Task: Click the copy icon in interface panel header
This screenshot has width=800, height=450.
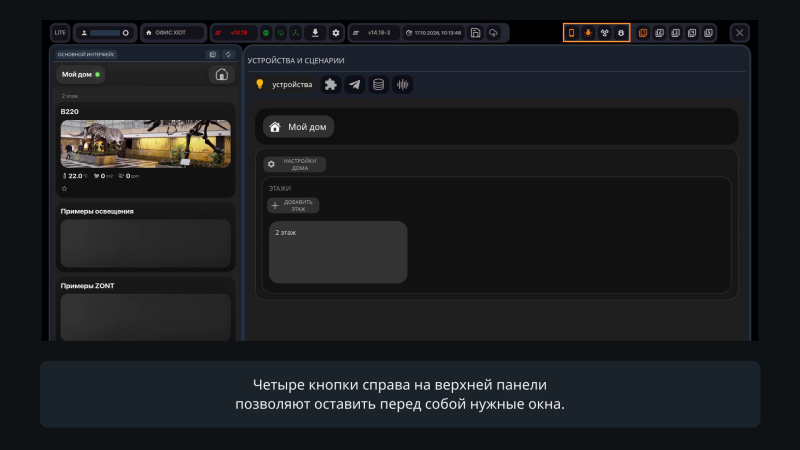Action: 213,54
